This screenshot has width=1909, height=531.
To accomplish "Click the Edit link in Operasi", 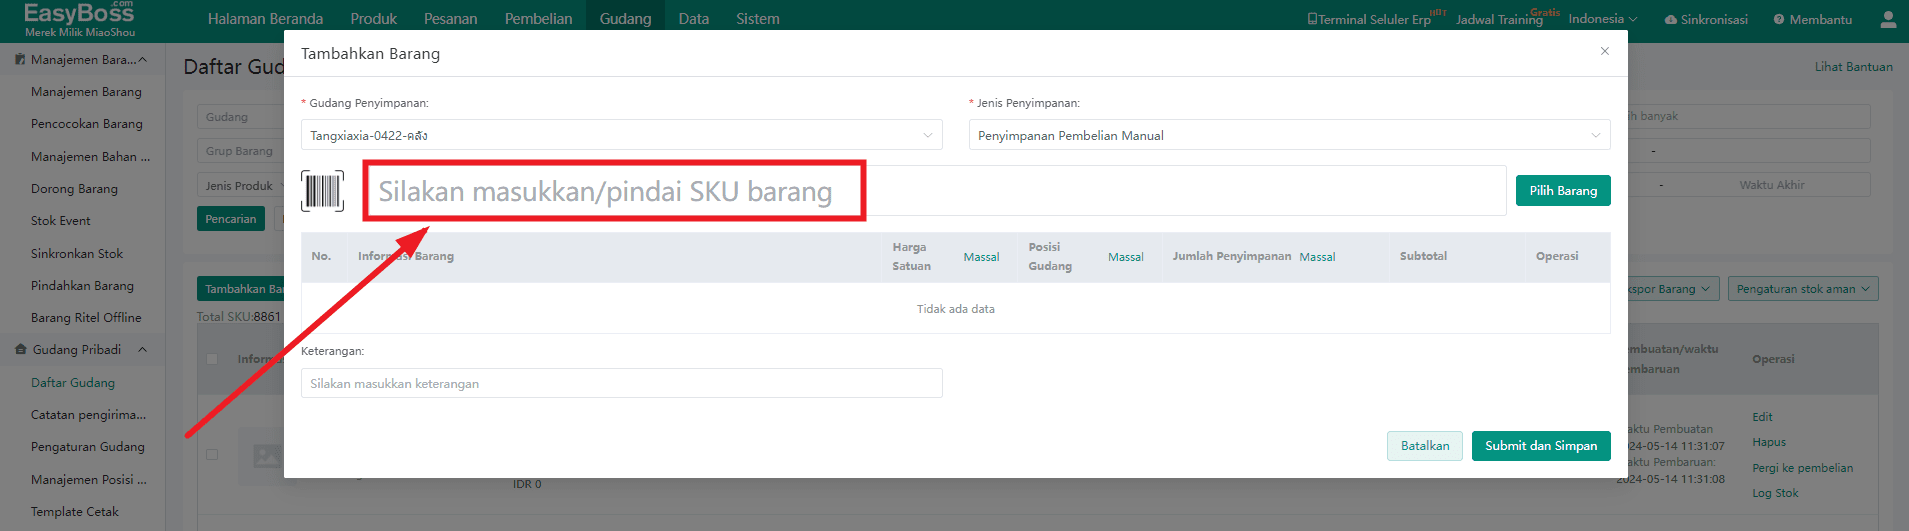I will tap(1762, 417).
